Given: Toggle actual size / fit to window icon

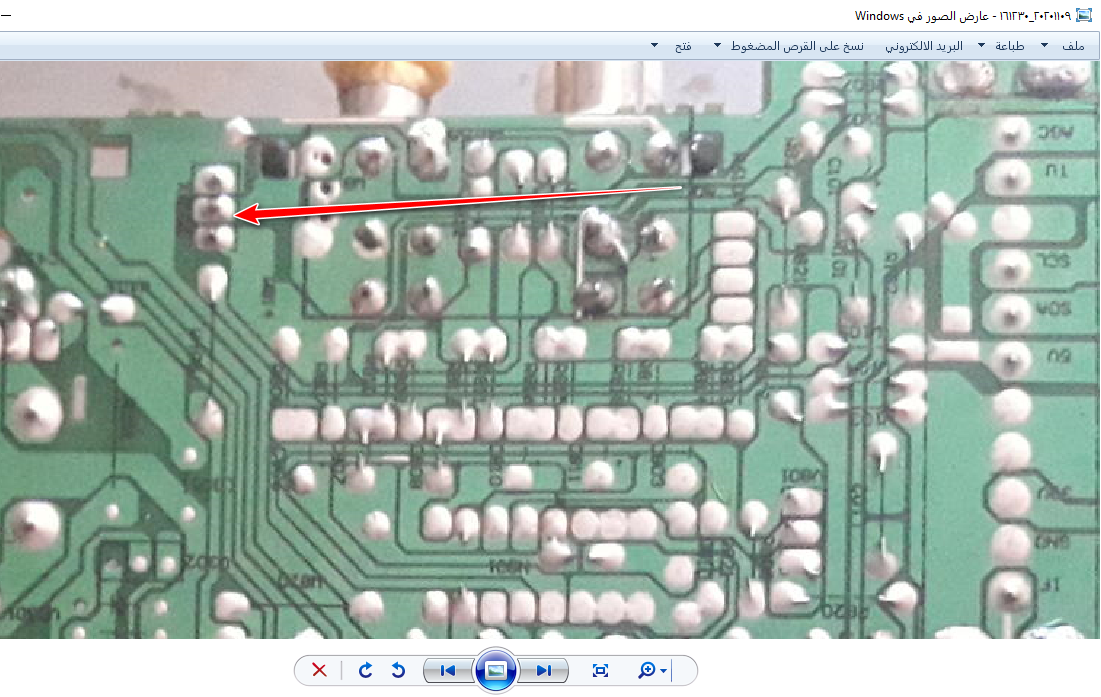Looking at the screenshot, I should pos(600,670).
